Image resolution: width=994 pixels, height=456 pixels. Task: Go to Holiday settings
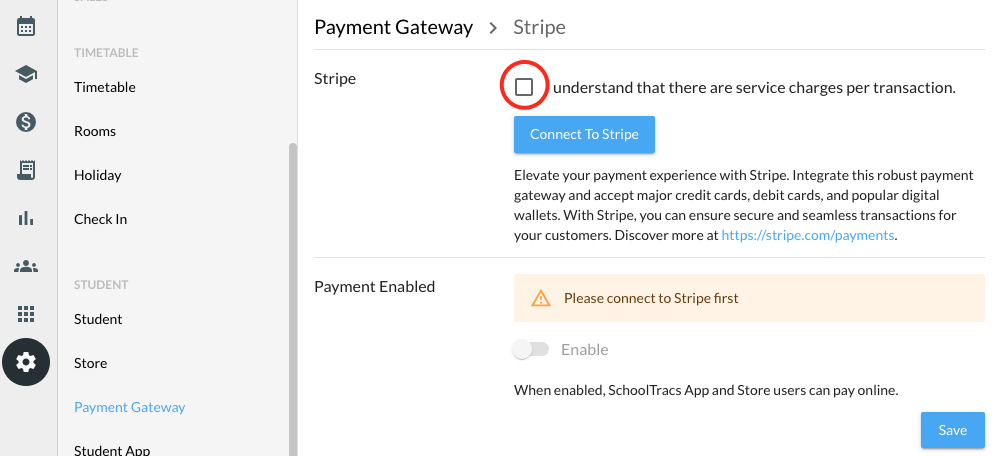point(98,175)
